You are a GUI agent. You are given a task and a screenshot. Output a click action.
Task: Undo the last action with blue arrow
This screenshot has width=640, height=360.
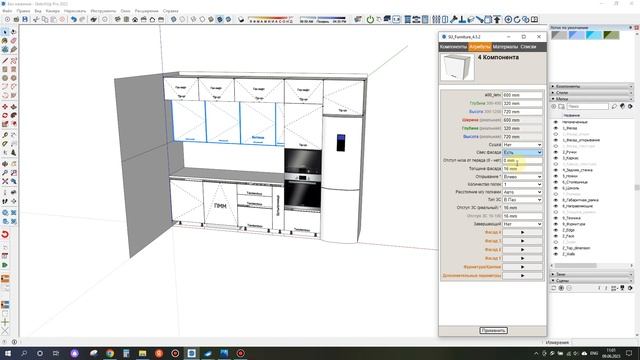[x=73, y=19]
